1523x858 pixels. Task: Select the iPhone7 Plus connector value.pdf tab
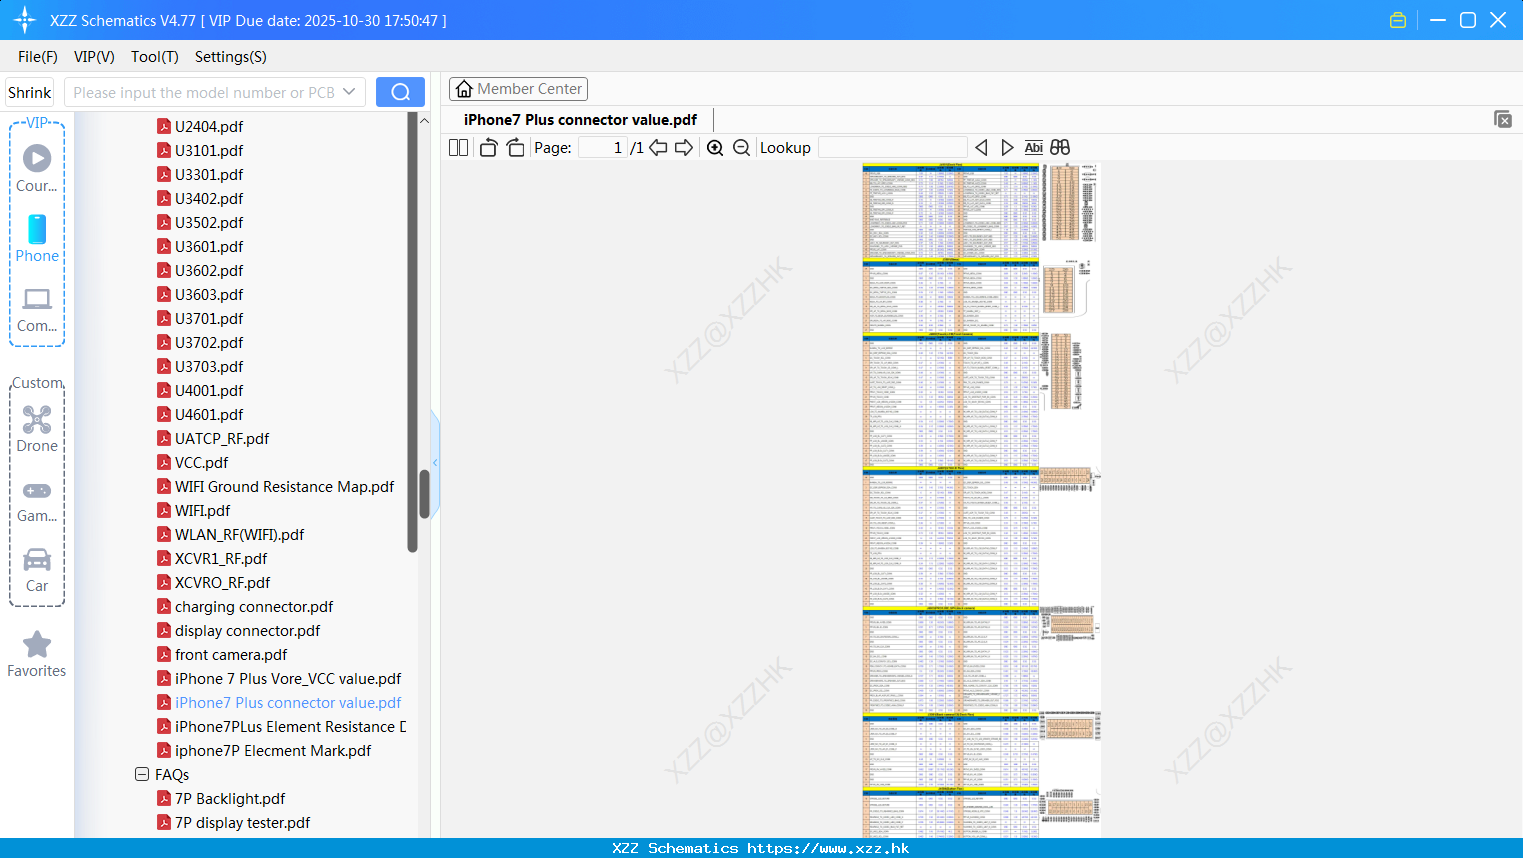tap(580, 119)
